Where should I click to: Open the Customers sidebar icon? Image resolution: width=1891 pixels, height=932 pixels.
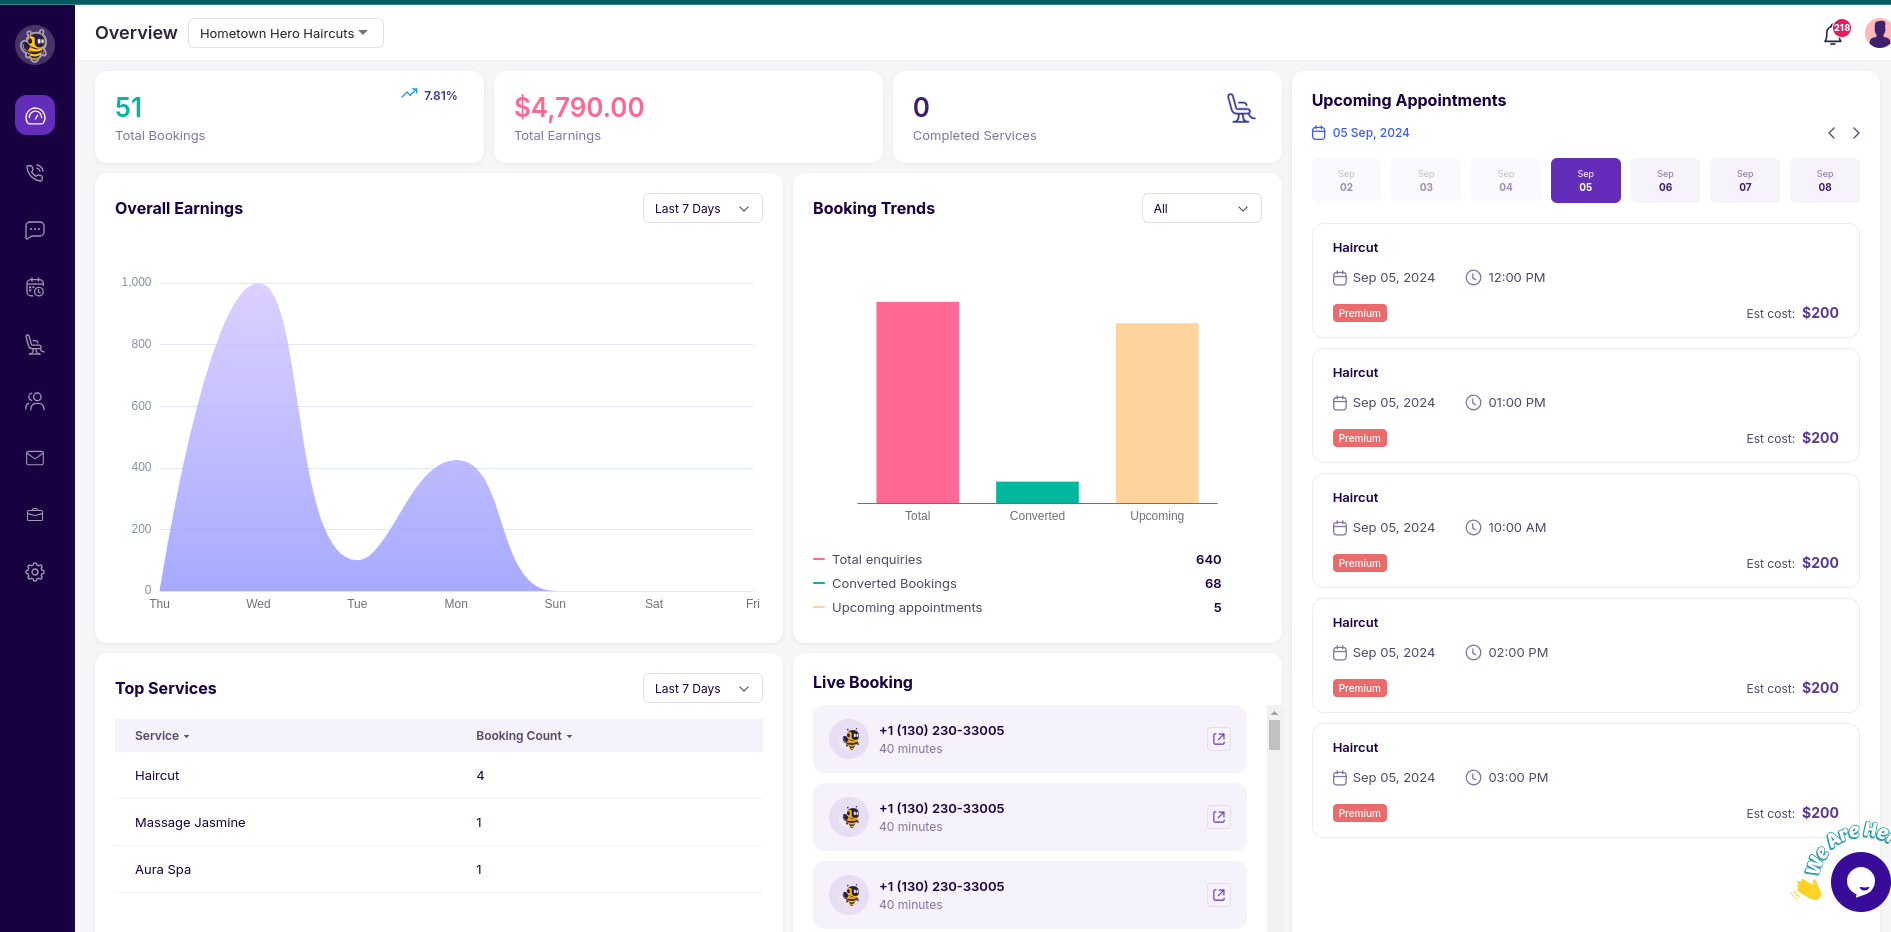[35, 401]
